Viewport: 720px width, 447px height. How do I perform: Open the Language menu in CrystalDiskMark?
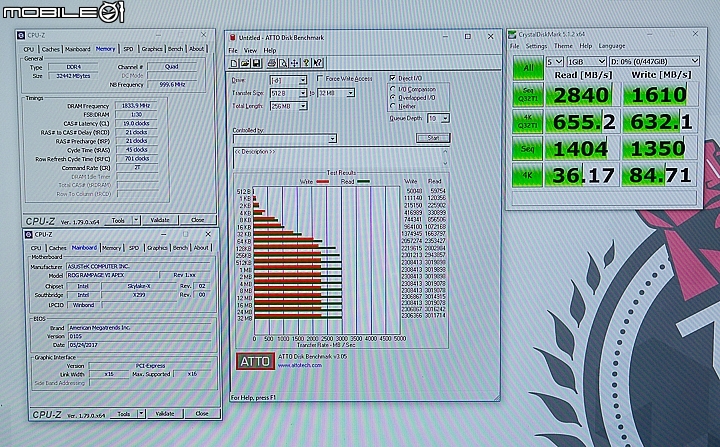[612, 46]
